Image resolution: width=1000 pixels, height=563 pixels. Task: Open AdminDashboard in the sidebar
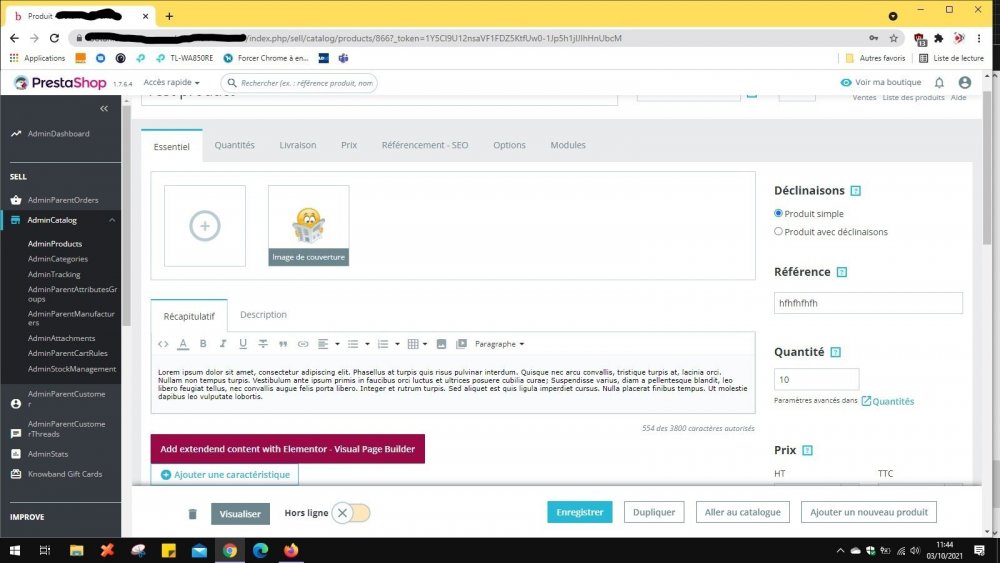point(59,133)
